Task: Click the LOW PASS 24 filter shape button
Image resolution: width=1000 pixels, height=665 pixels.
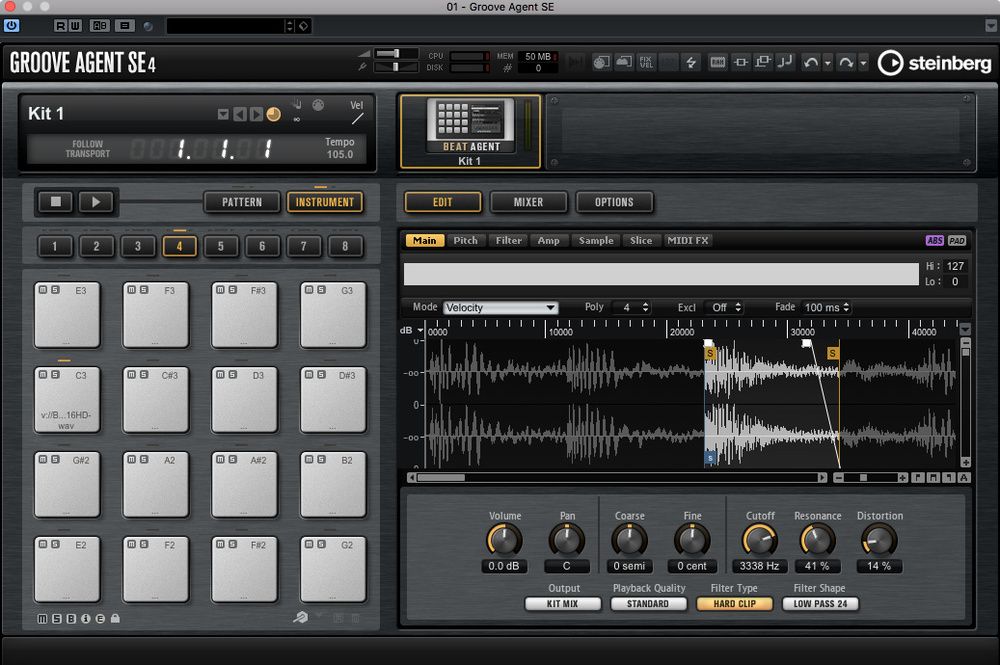Action: (x=820, y=603)
